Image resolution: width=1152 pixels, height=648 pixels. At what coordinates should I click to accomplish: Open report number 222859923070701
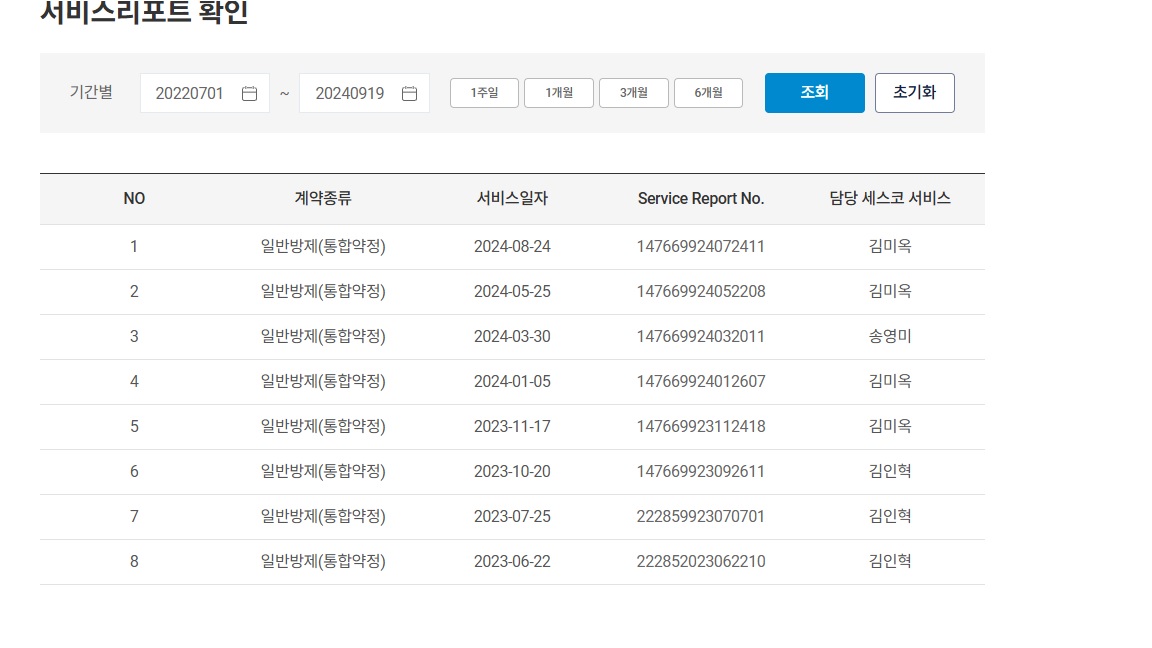pos(700,517)
